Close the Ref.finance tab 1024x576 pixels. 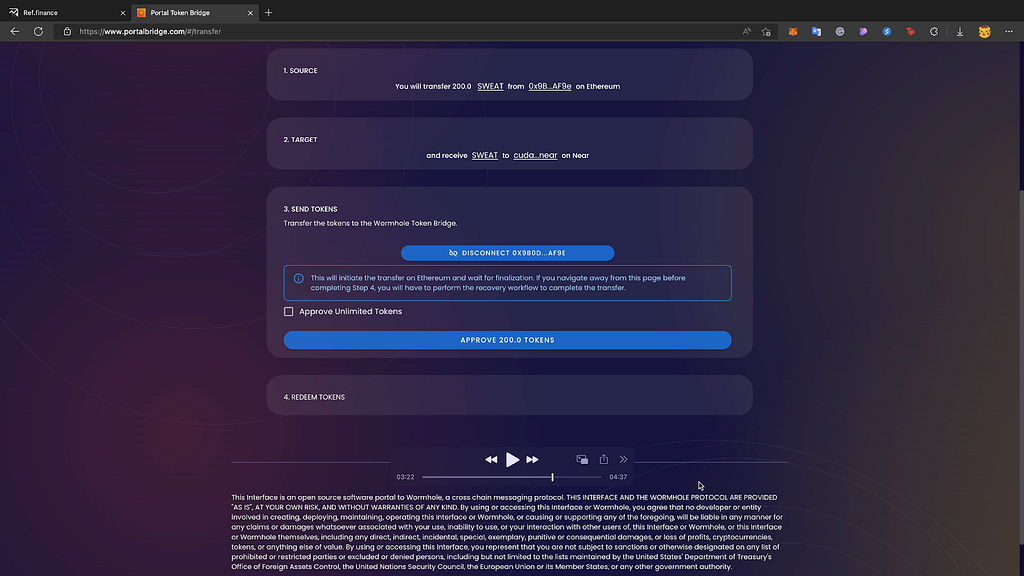point(123,12)
